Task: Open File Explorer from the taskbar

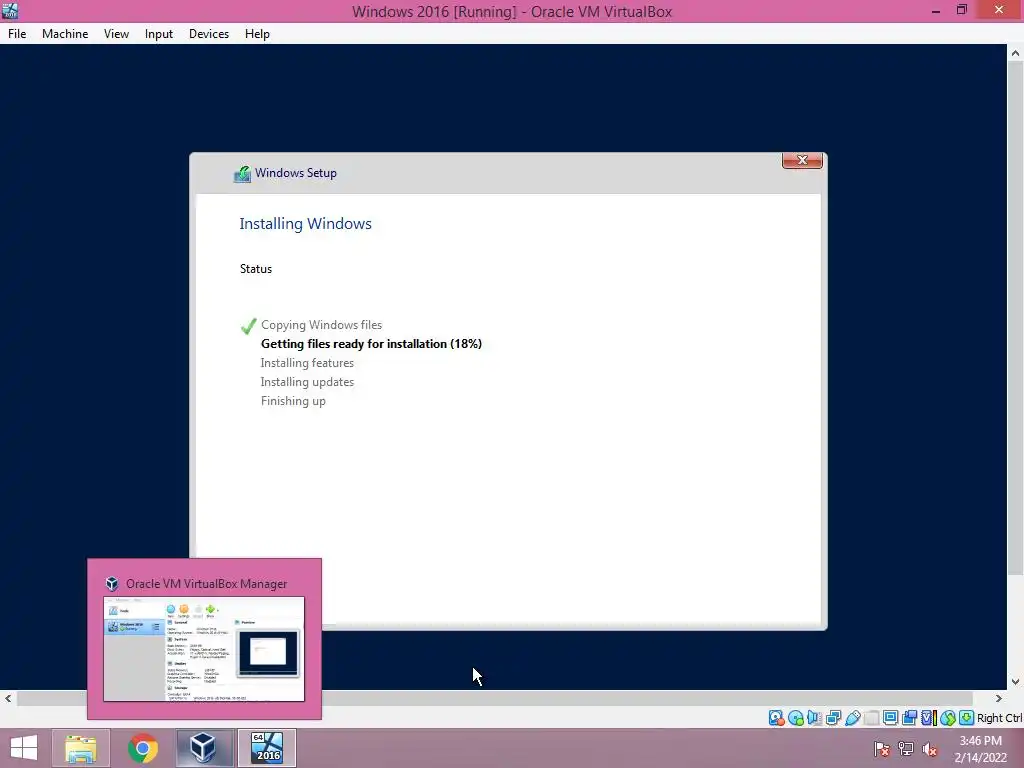Action: 81,748
